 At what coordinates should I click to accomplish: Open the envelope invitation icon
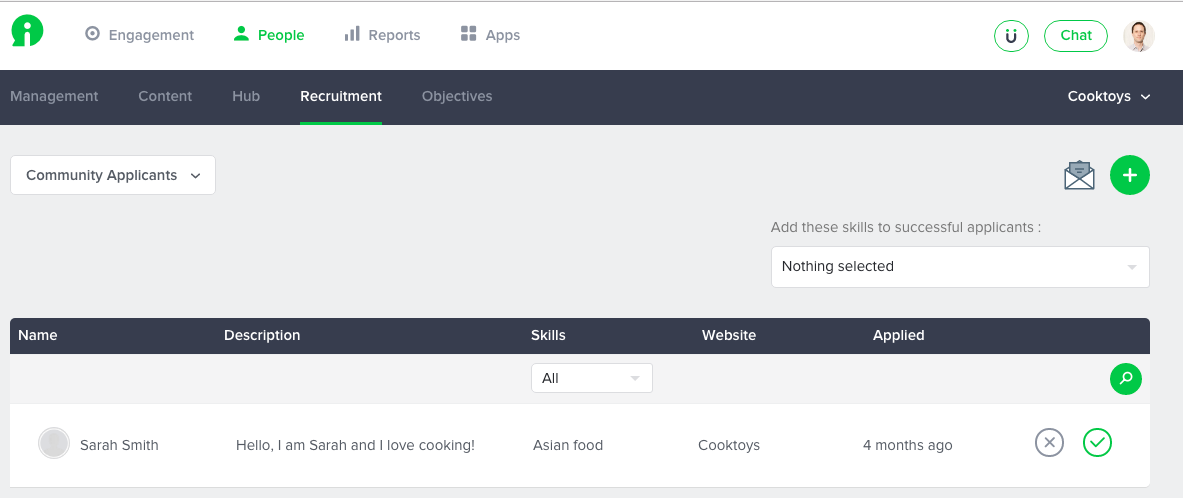click(x=1079, y=175)
